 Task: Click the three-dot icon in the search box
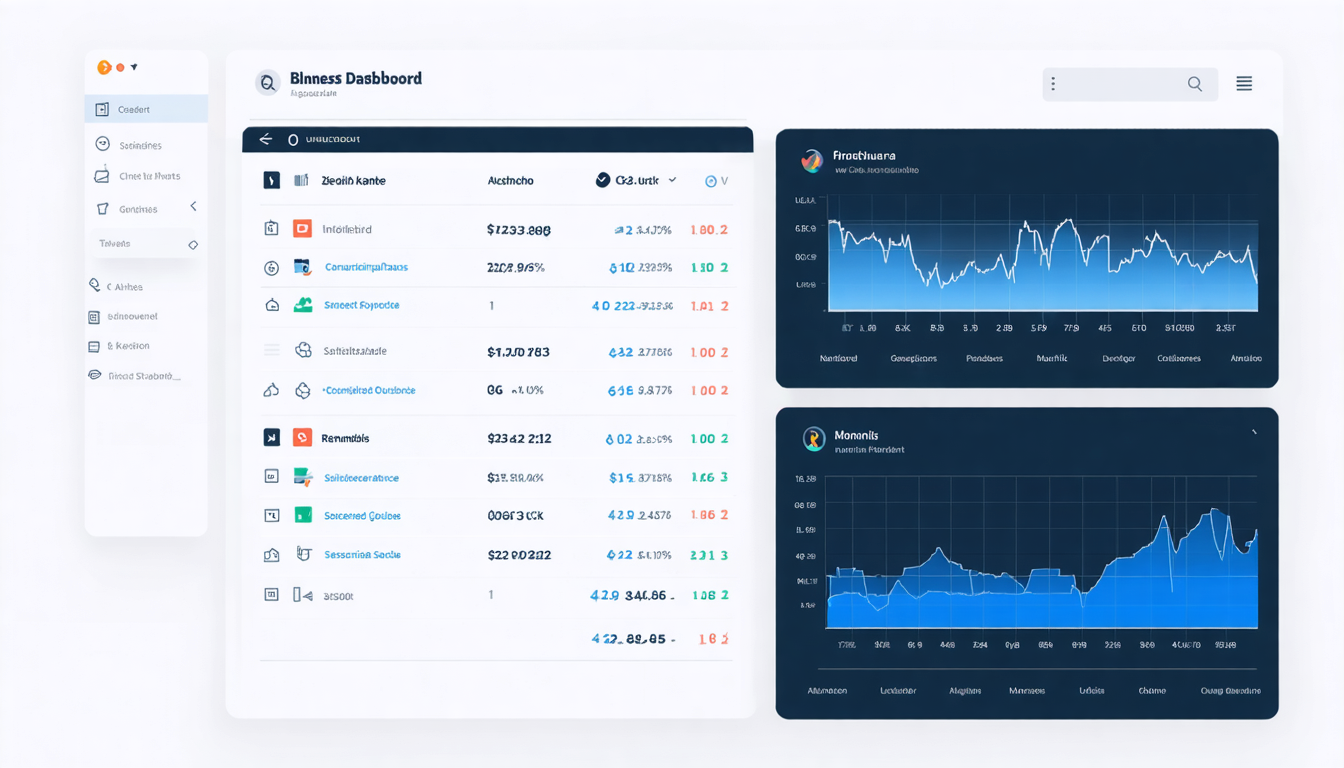click(1053, 84)
